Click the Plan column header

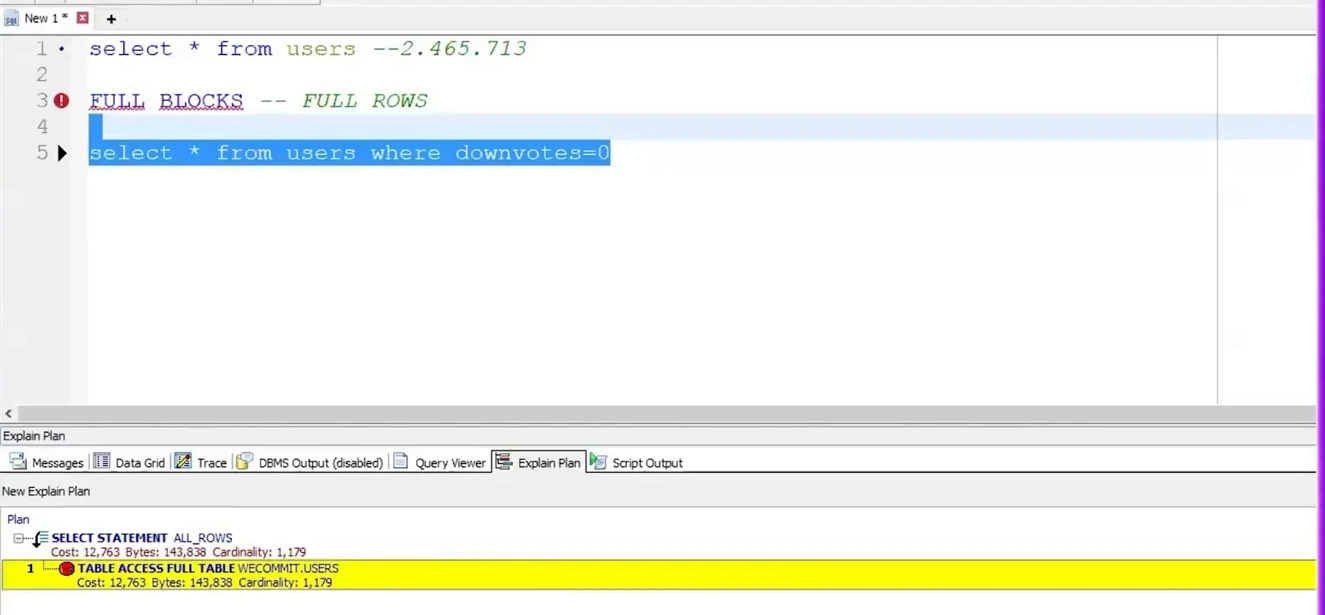coord(18,519)
